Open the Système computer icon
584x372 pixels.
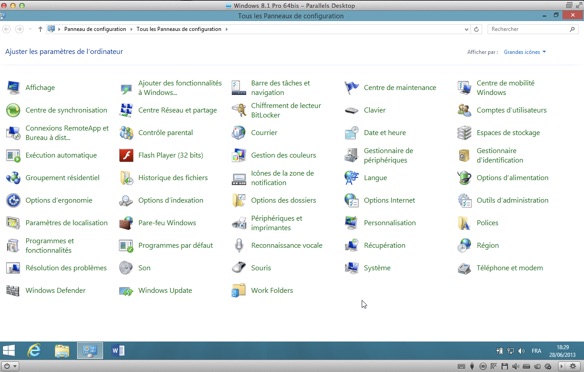(x=352, y=268)
